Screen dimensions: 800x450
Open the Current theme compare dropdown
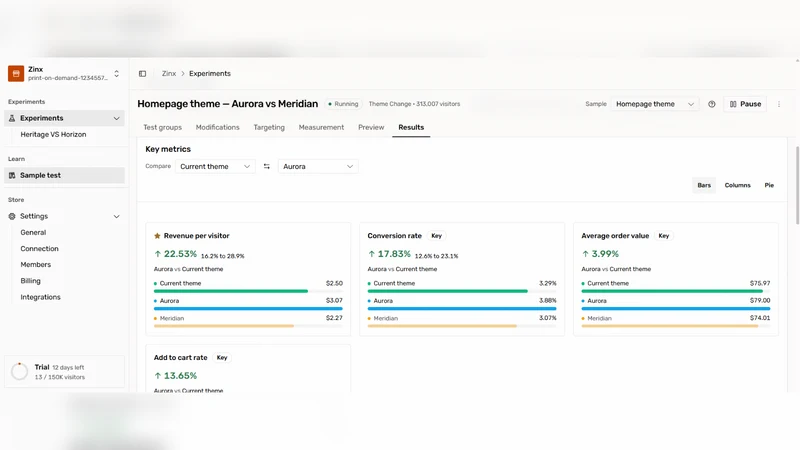click(215, 166)
